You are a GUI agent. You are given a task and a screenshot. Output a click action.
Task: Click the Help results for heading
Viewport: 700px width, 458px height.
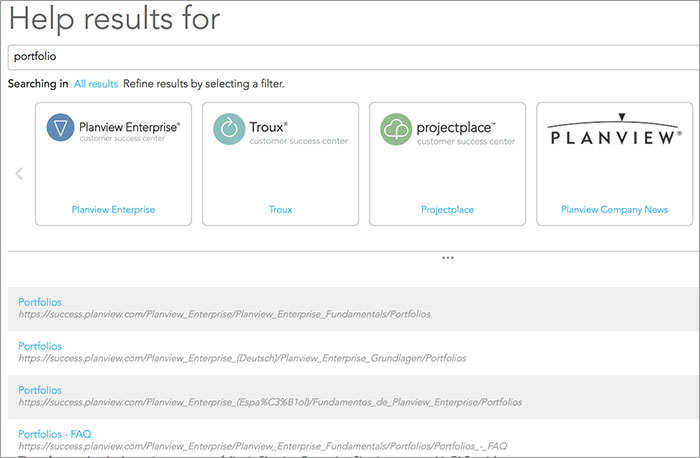click(x=115, y=19)
